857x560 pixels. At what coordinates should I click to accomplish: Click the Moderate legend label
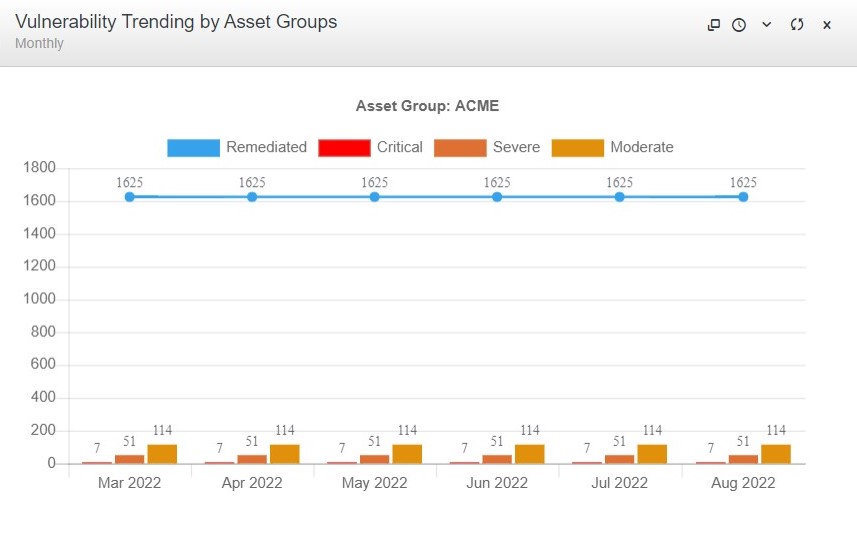point(641,147)
